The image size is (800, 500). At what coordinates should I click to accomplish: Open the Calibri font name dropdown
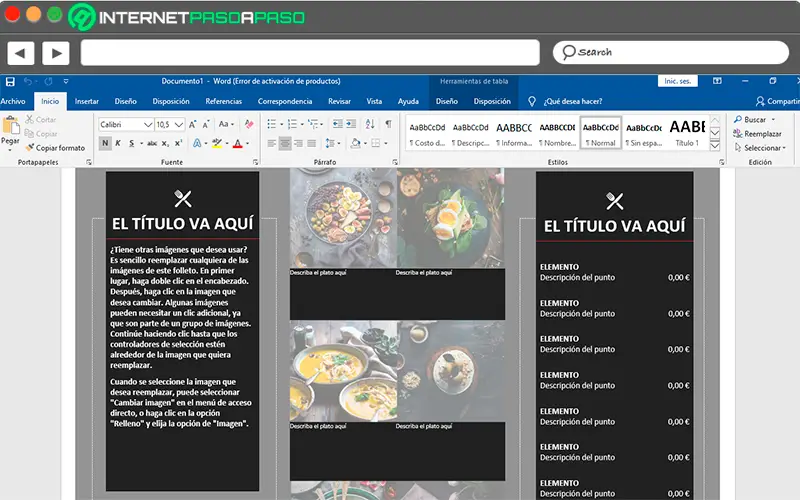[x=148, y=124]
